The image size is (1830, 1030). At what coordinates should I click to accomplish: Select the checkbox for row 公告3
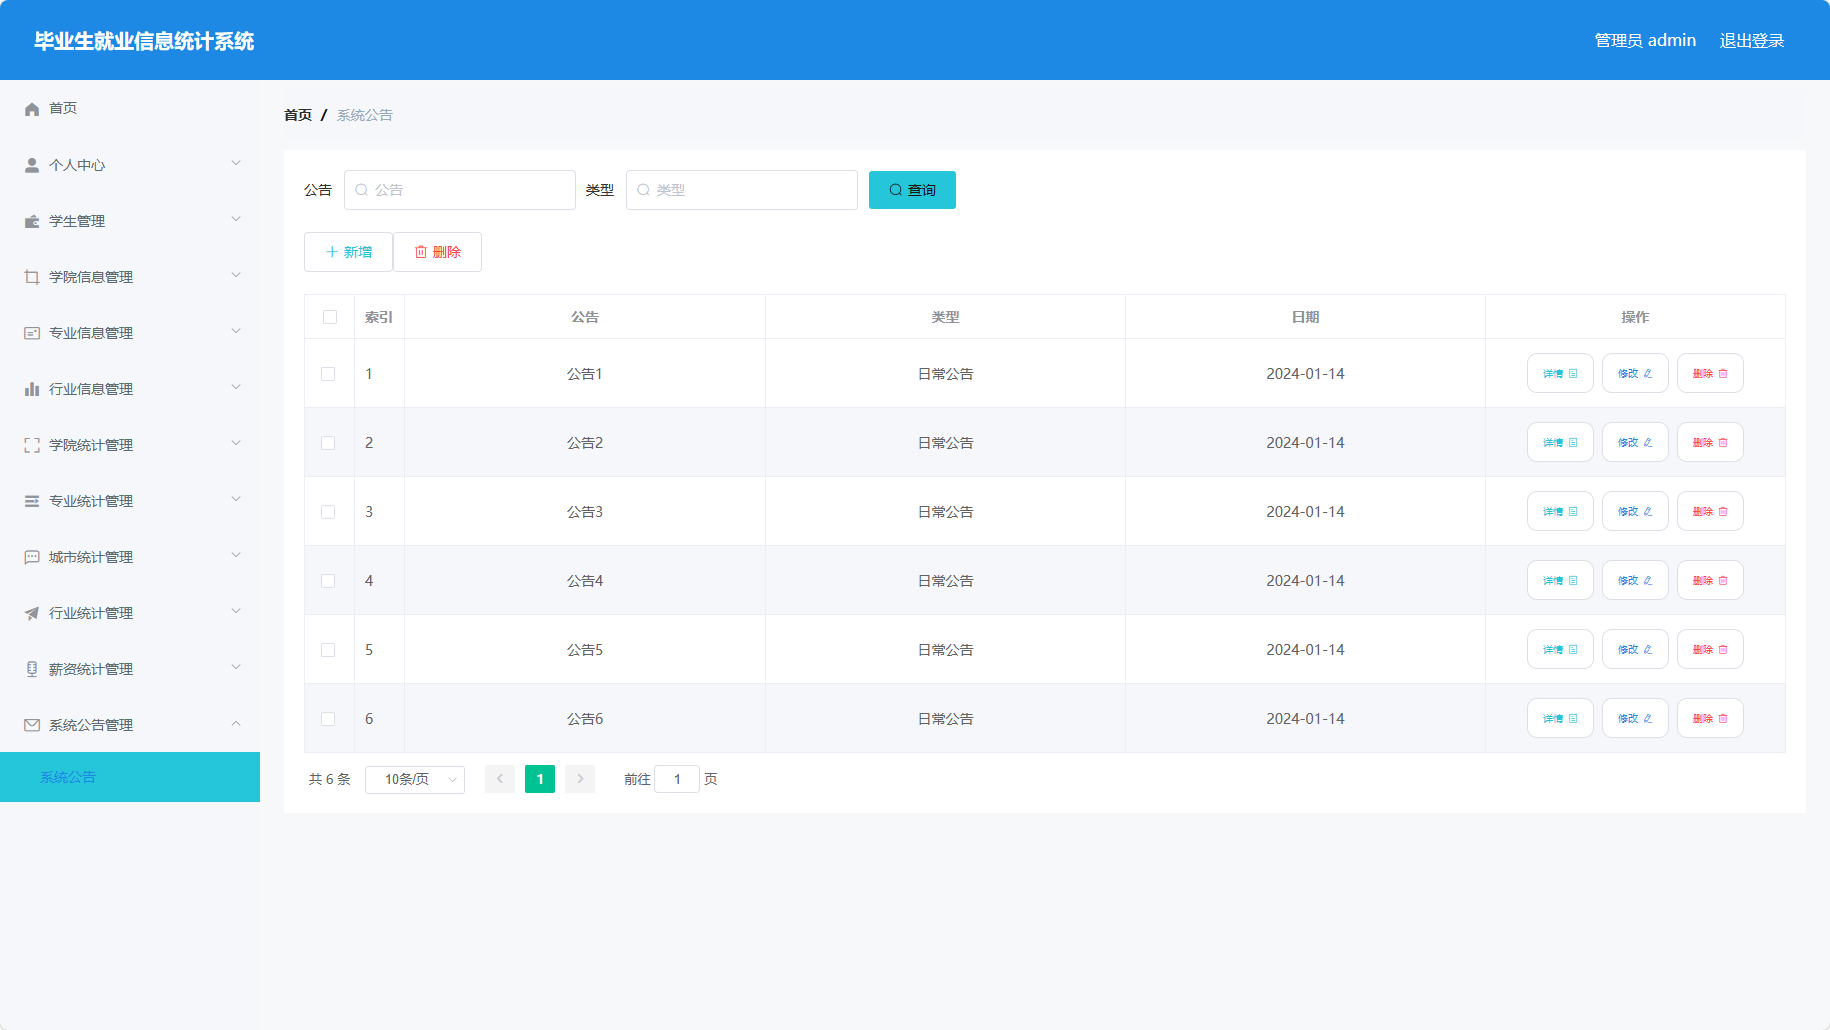pyautogui.click(x=328, y=512)
